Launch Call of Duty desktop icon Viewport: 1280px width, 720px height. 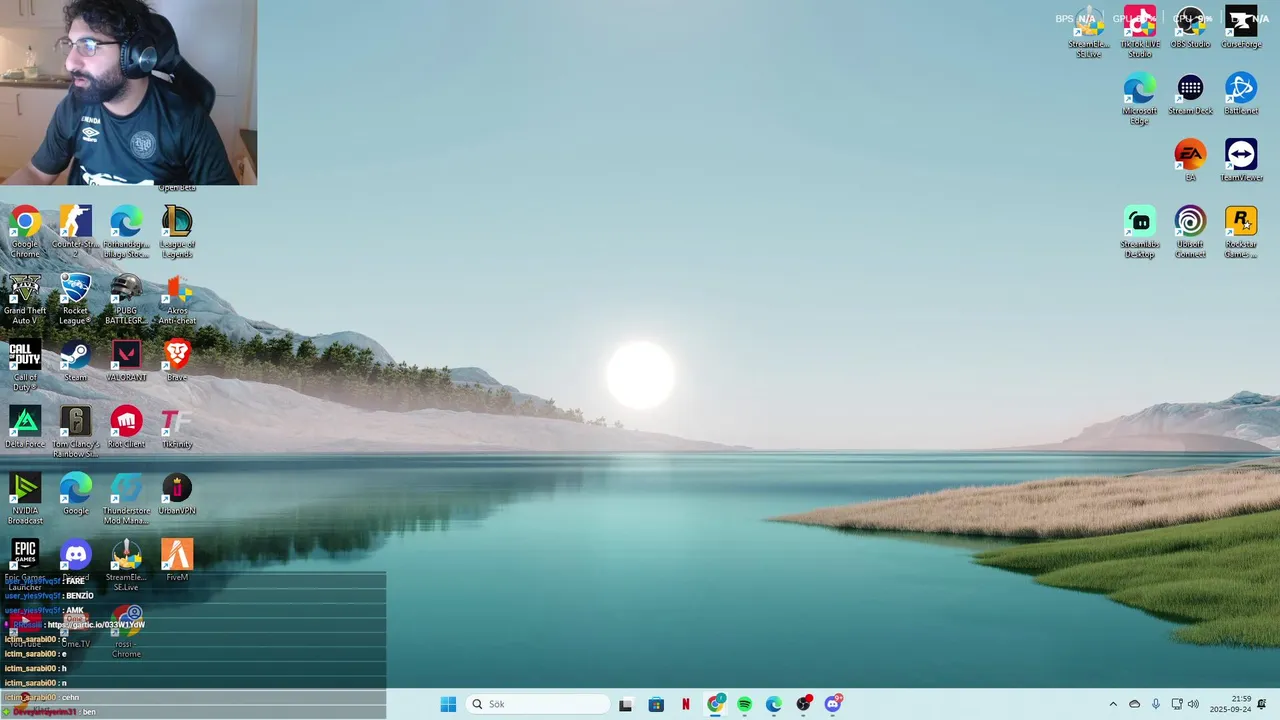pos(25,365)
